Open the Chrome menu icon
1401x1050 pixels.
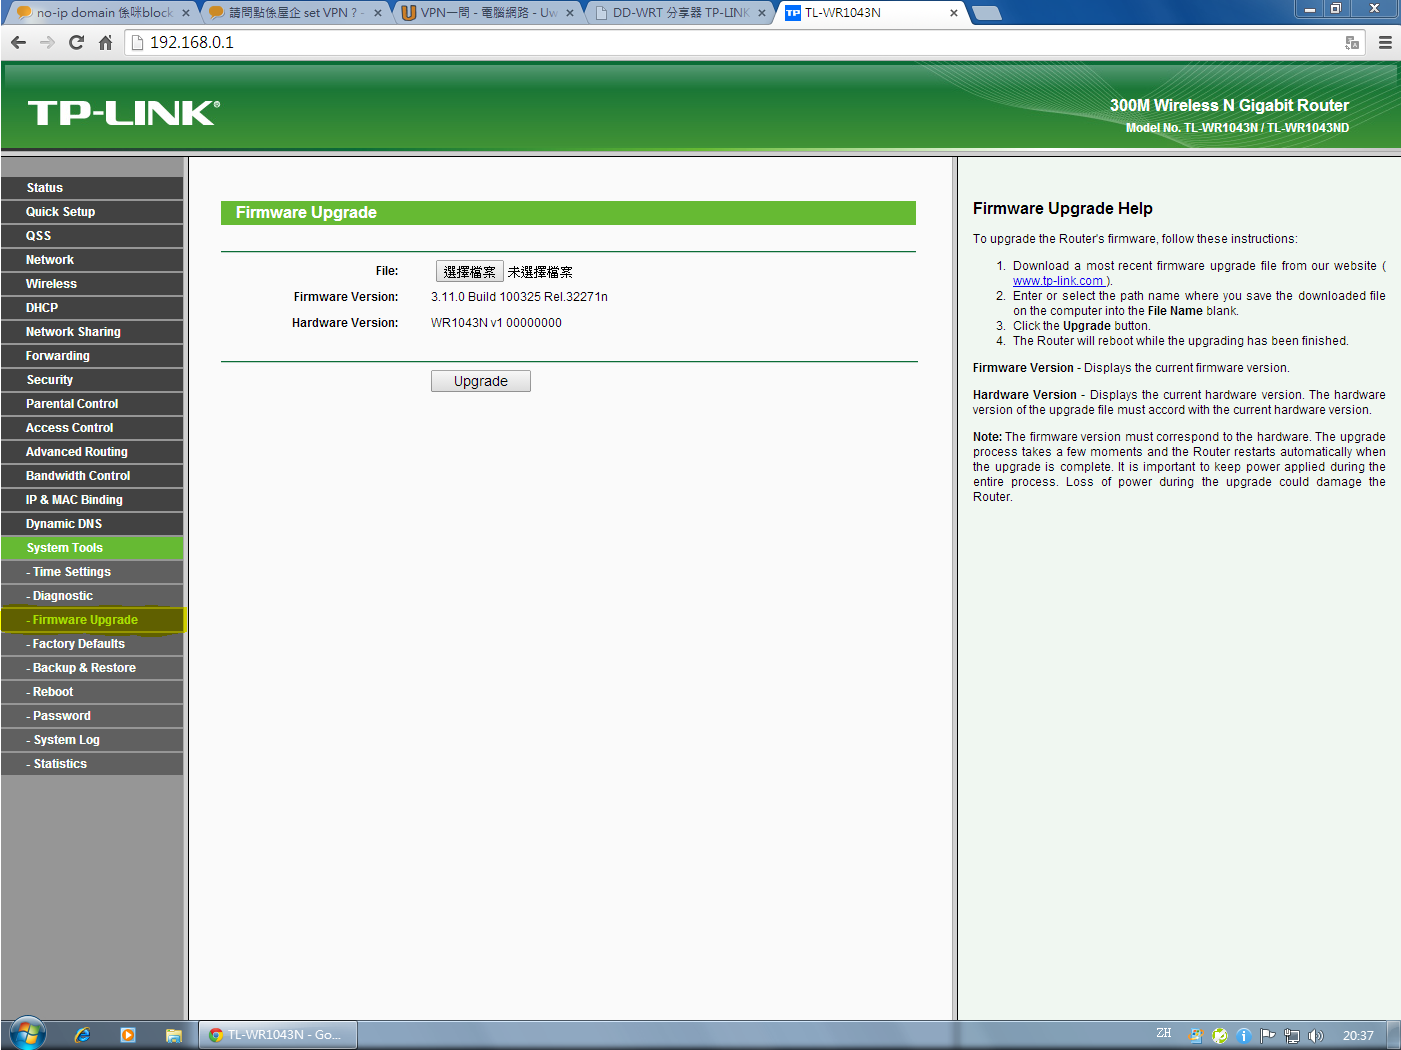coord(1385,42)
